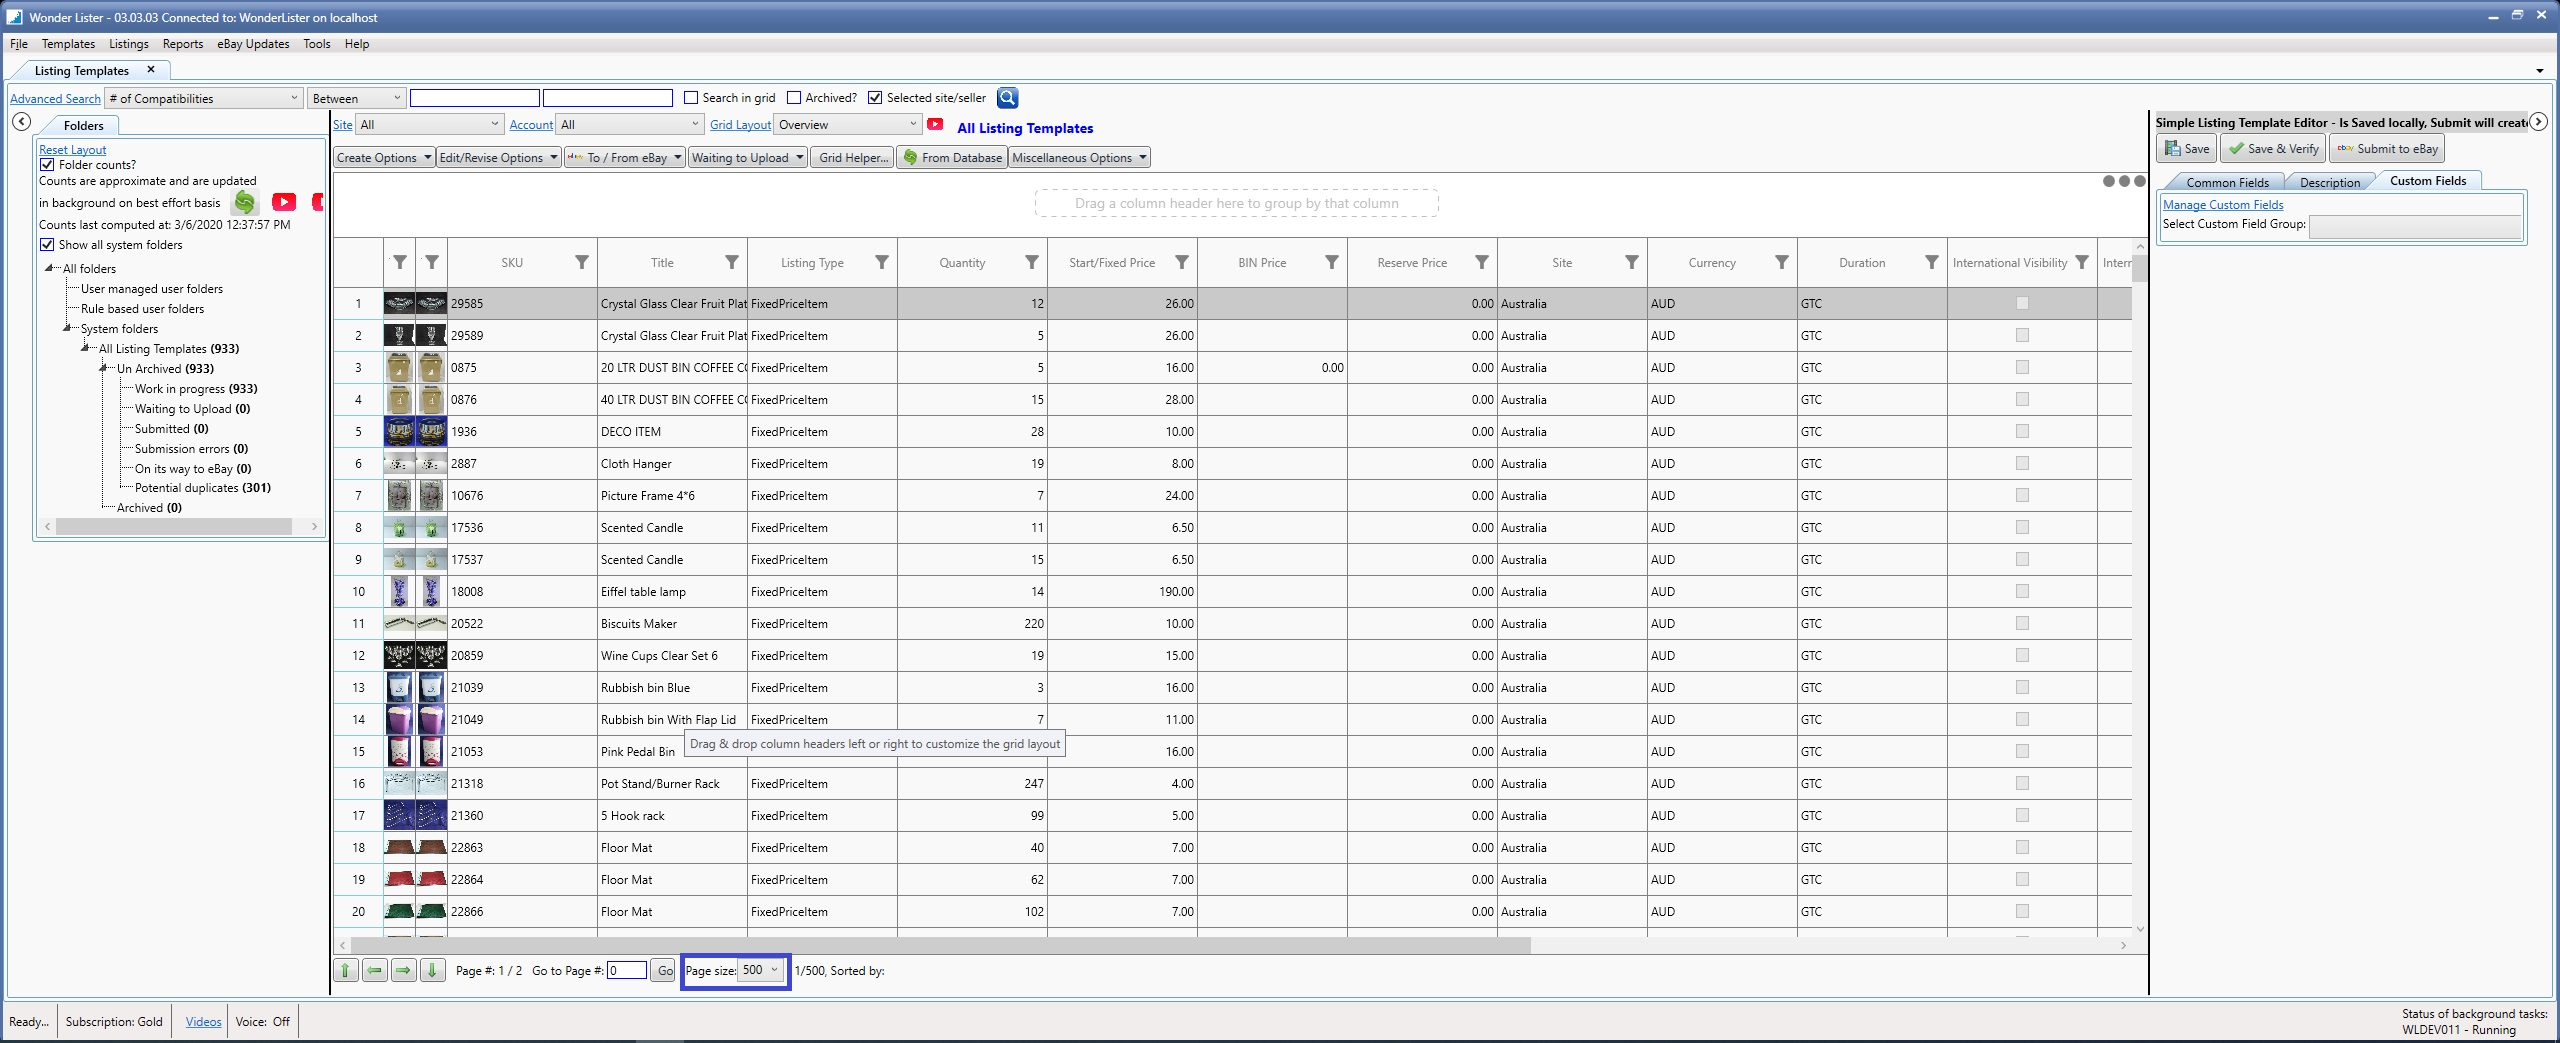Enable the Search in grid checkbox

coord(691,97)
